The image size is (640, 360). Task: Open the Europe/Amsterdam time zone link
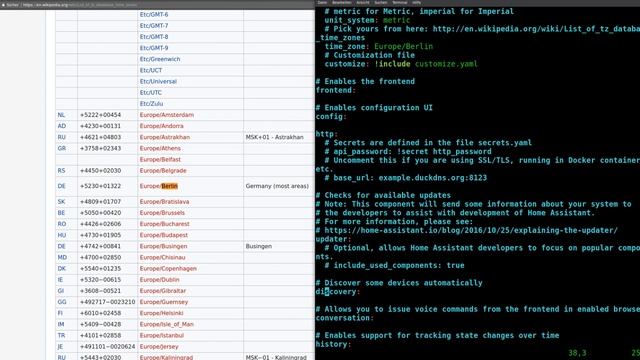coord(167,115)
